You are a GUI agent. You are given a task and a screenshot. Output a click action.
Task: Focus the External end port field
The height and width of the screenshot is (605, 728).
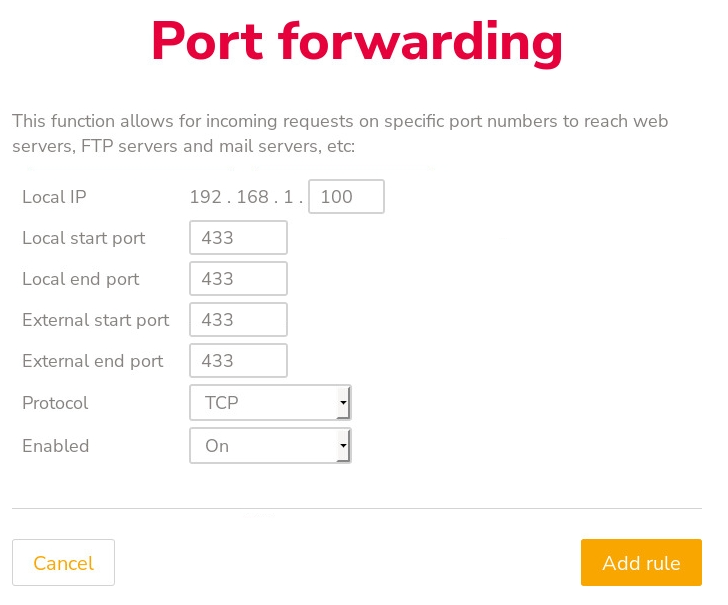tap(238, 361)
